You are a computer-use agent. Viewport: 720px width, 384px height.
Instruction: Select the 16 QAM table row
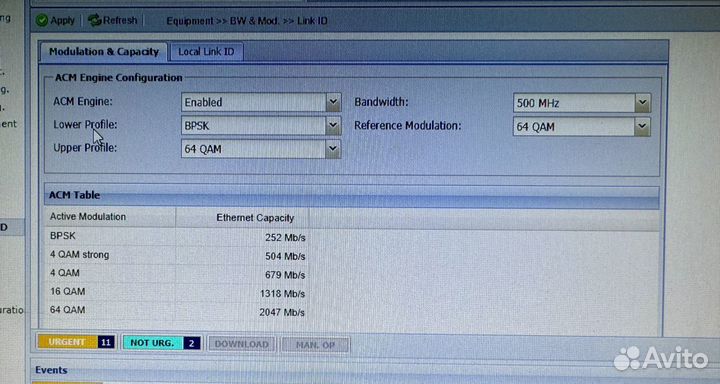177,293
